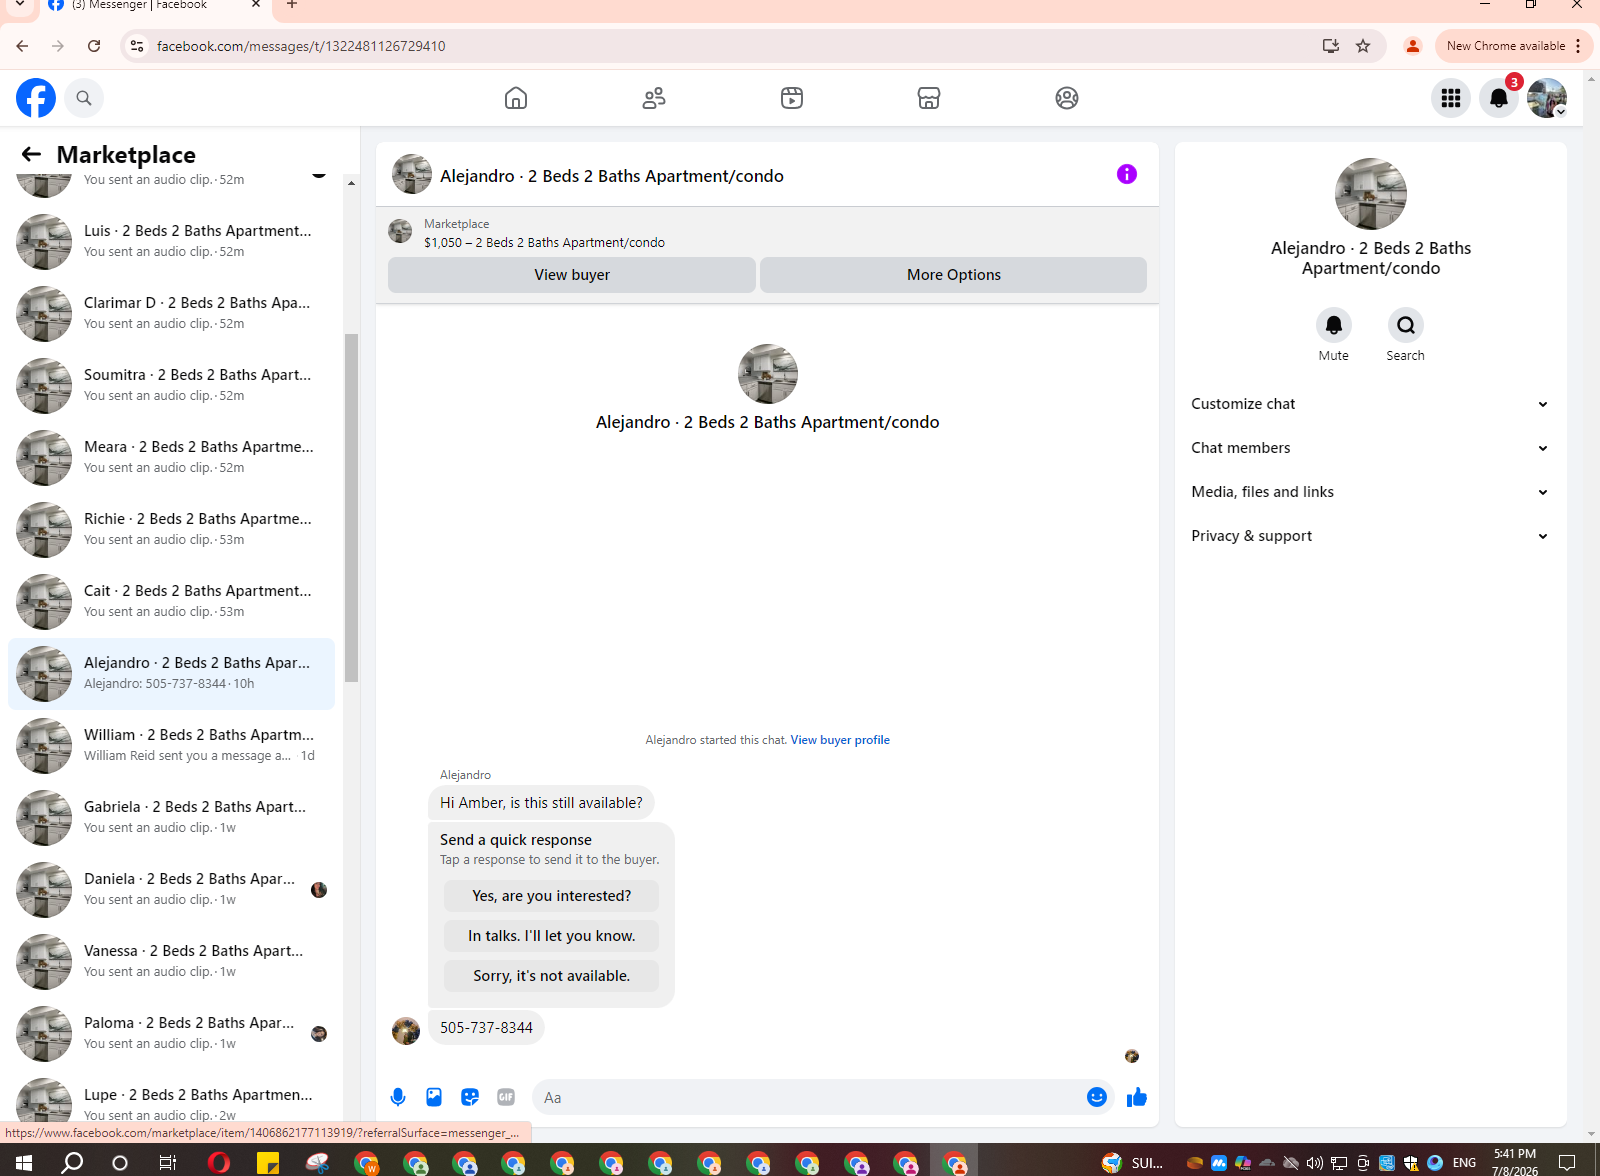Open the Facebook home logo

click(36, 98)
